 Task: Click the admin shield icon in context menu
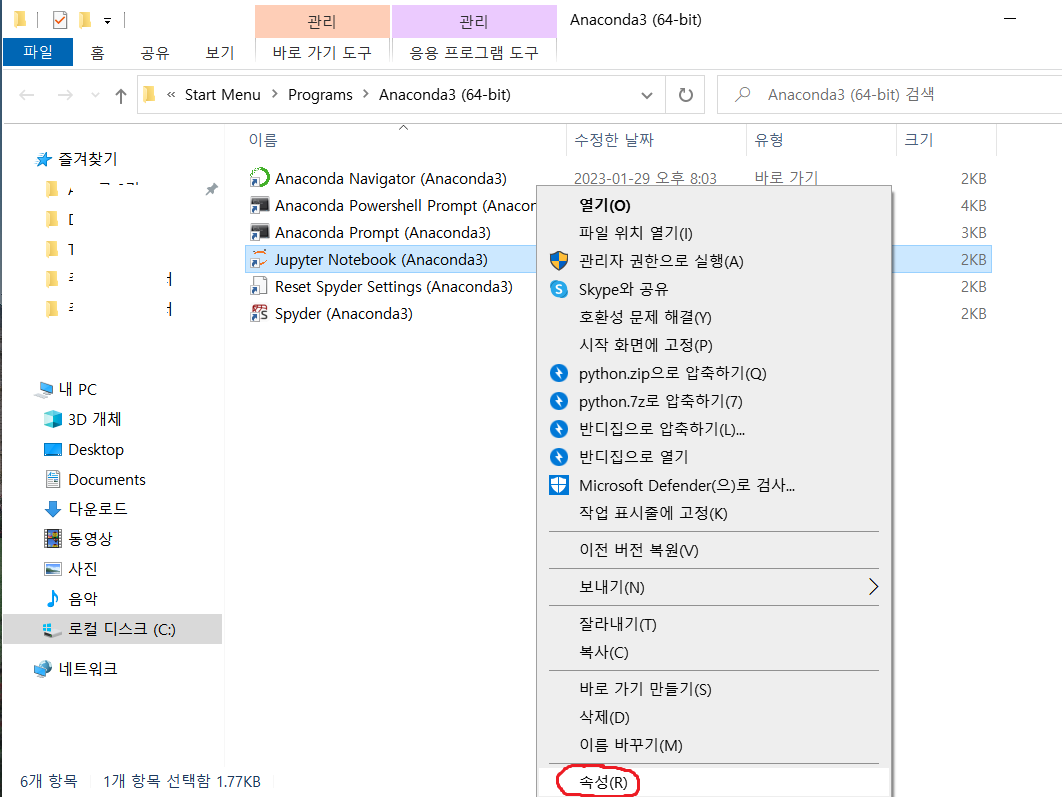tap(559, 261)
